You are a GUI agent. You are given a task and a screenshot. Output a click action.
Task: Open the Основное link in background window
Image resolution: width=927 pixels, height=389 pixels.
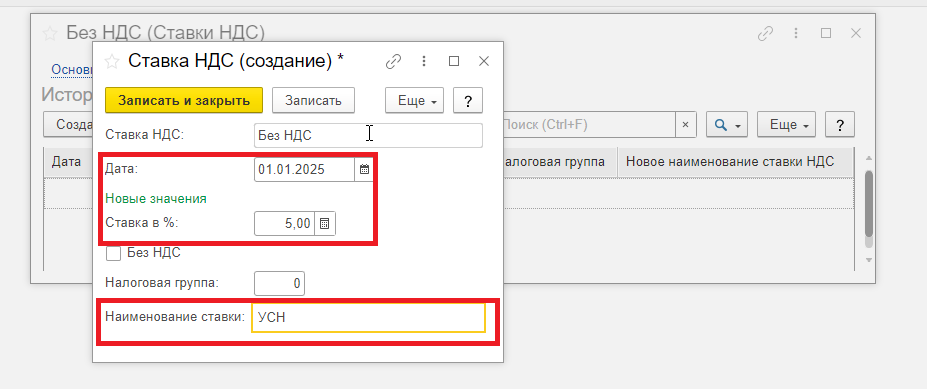click(x=72, y=70)
